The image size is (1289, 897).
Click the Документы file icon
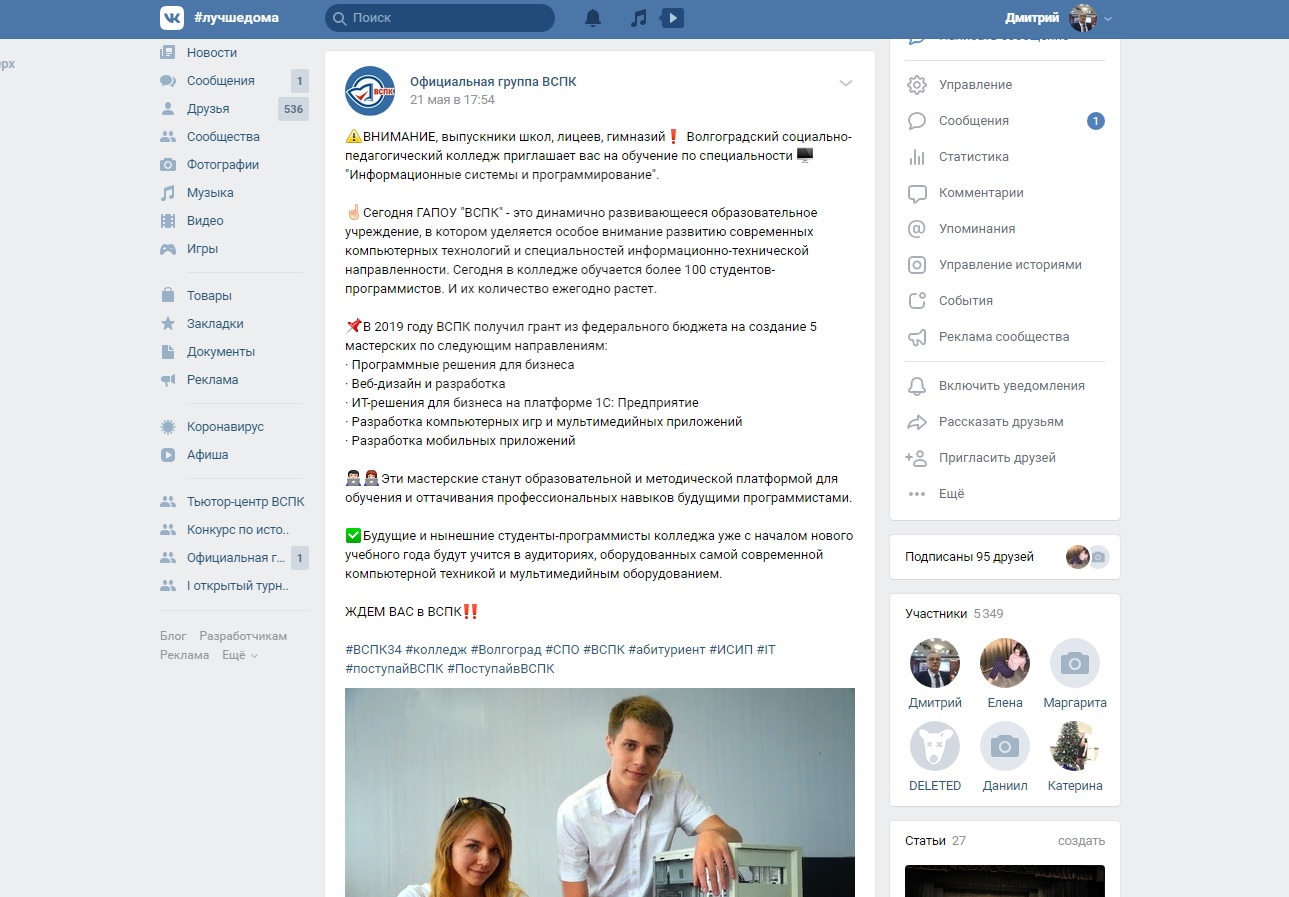coord(168,352)
